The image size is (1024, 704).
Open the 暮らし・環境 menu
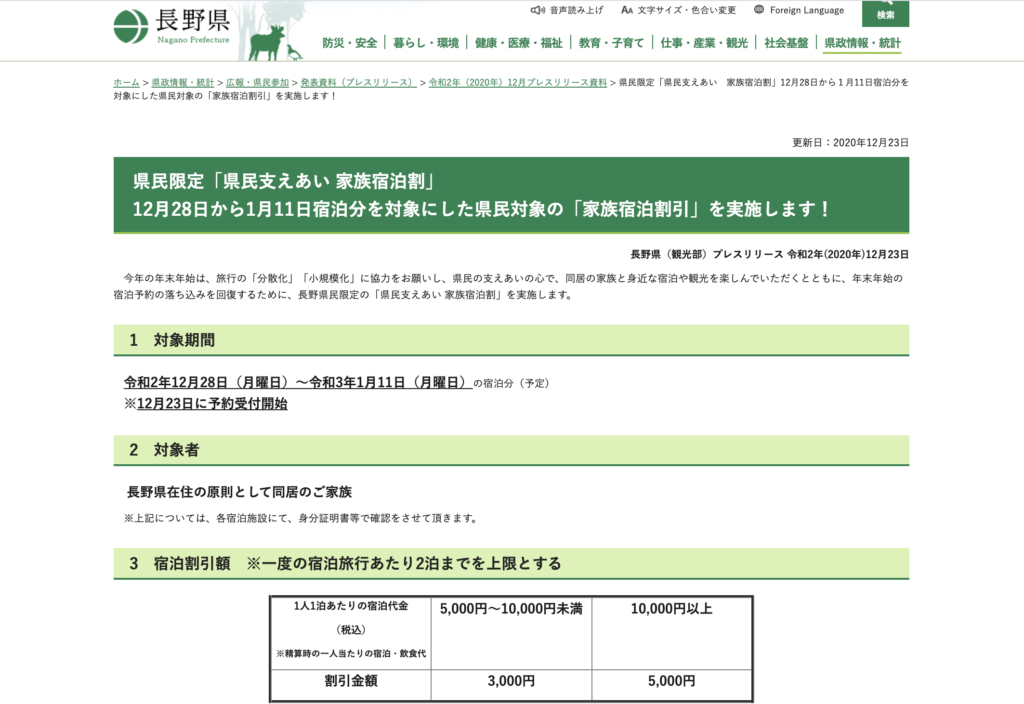[x=426, y=43]
